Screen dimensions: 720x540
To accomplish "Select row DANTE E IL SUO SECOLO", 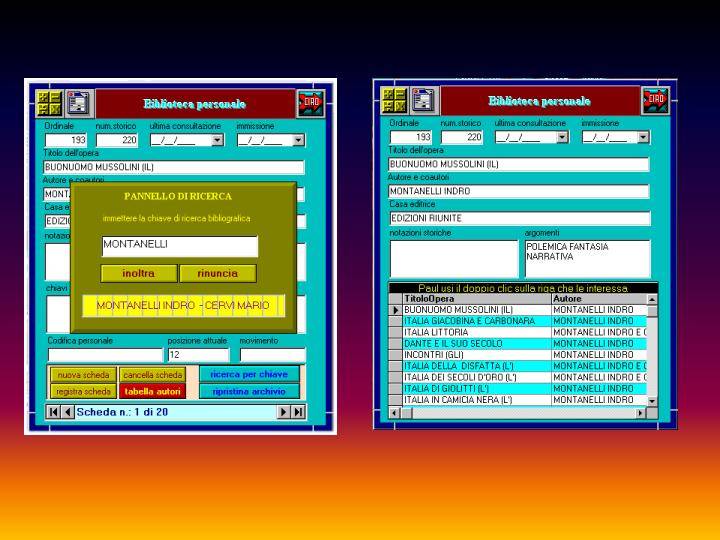I will coord(524,343).
